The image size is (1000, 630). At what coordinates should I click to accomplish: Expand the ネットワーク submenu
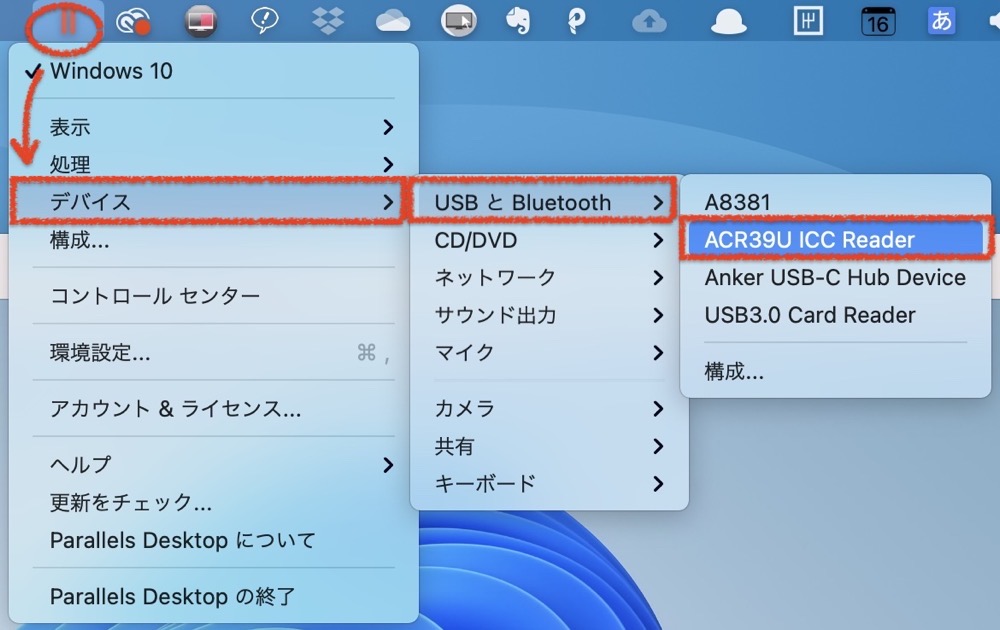tap(549, 277)
